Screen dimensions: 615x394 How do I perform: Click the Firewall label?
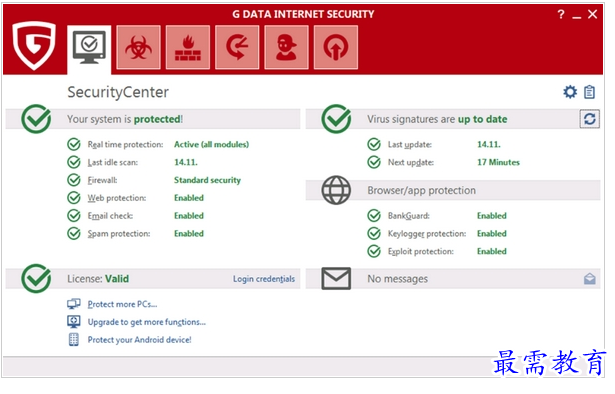point(102,180)
